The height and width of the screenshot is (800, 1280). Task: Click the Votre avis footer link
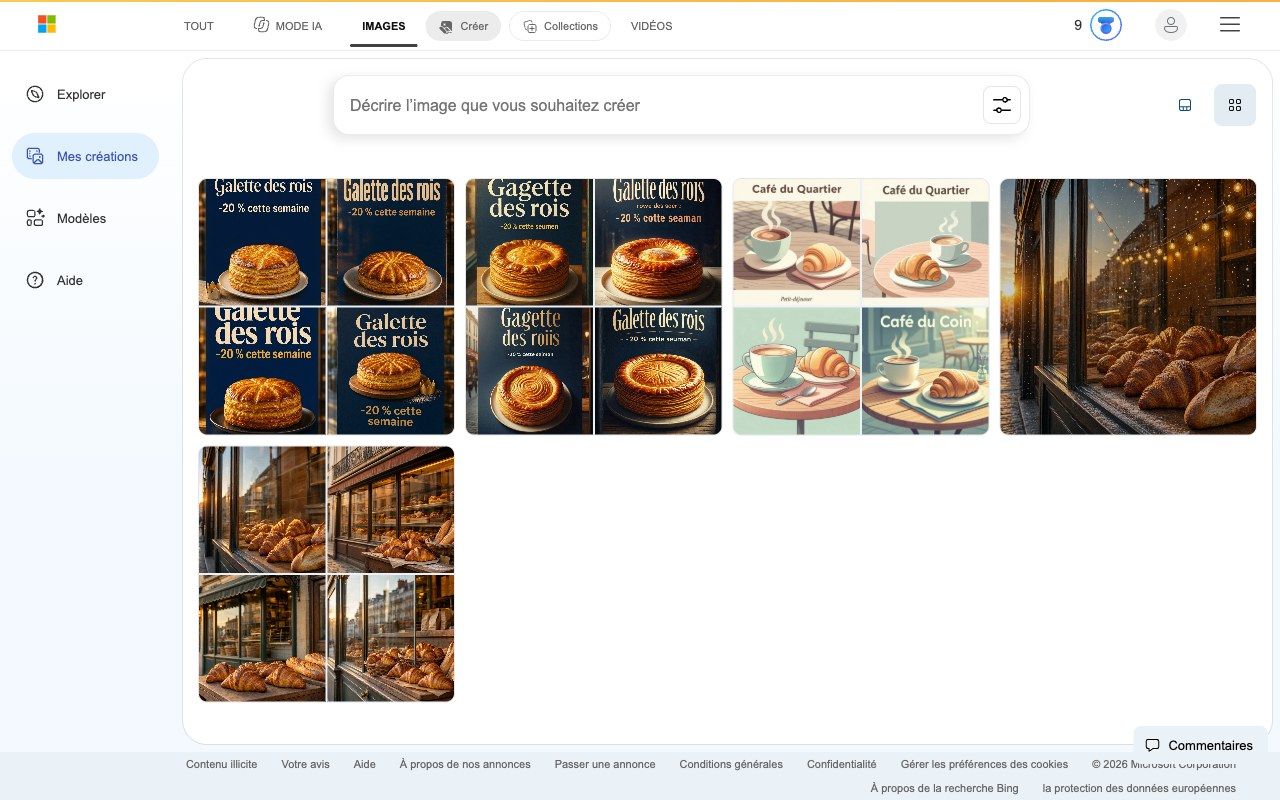[305, 764]
